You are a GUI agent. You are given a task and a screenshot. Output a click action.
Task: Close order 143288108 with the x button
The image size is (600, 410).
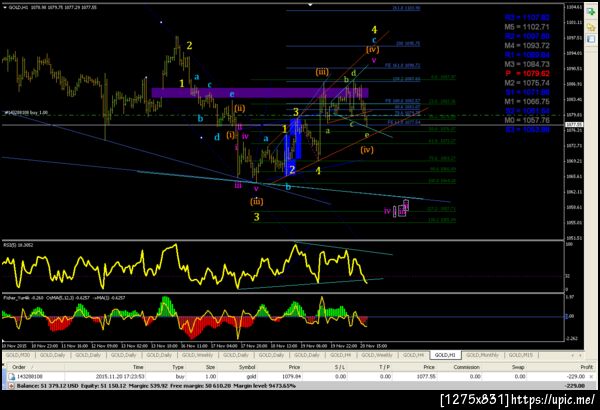(x=592, y=377)
